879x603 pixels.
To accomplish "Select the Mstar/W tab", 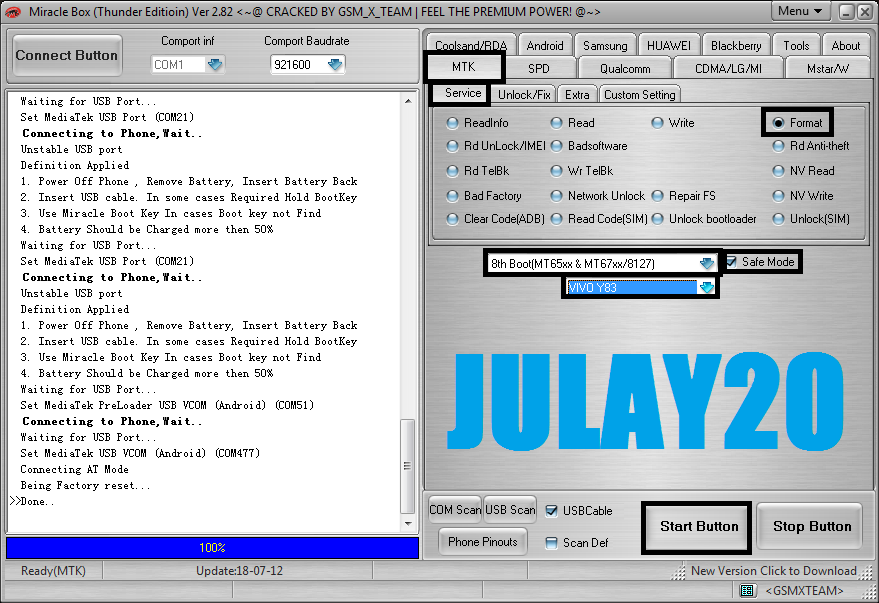I will tap(828, 68).
